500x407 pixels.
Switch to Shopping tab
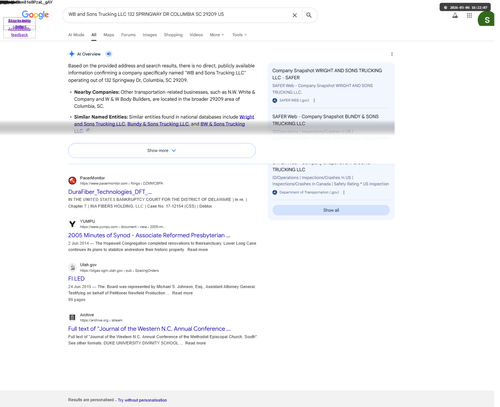pos(173,35)
